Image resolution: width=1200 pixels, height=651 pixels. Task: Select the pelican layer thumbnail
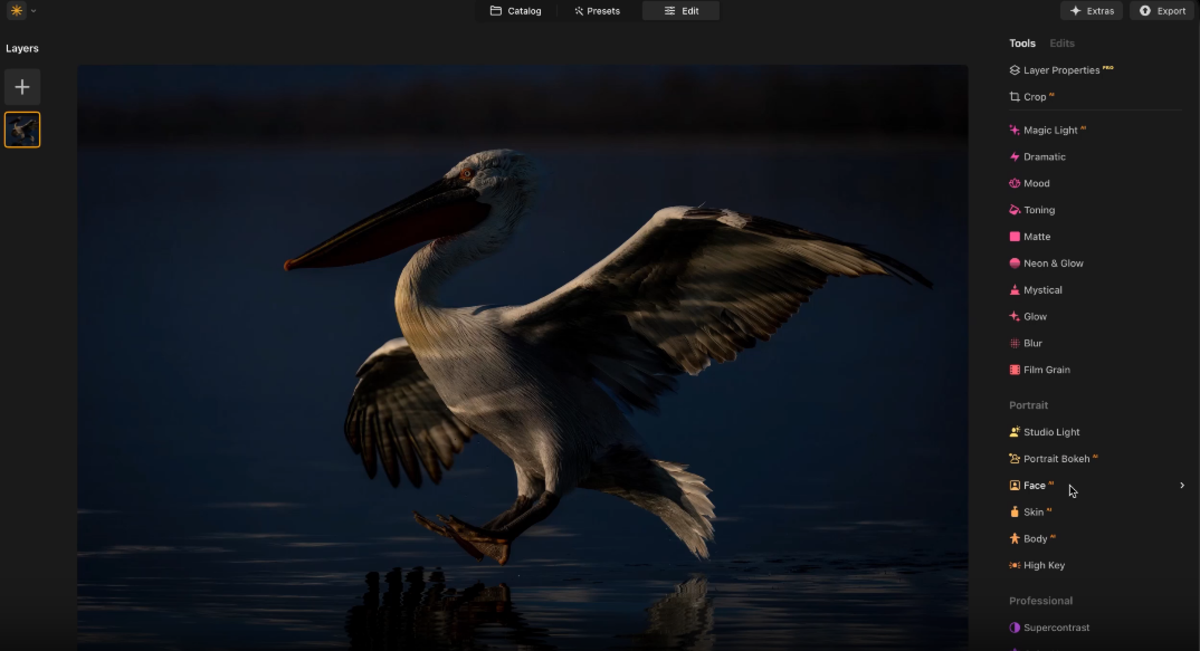pyautogui.click(x=22, y=129)
